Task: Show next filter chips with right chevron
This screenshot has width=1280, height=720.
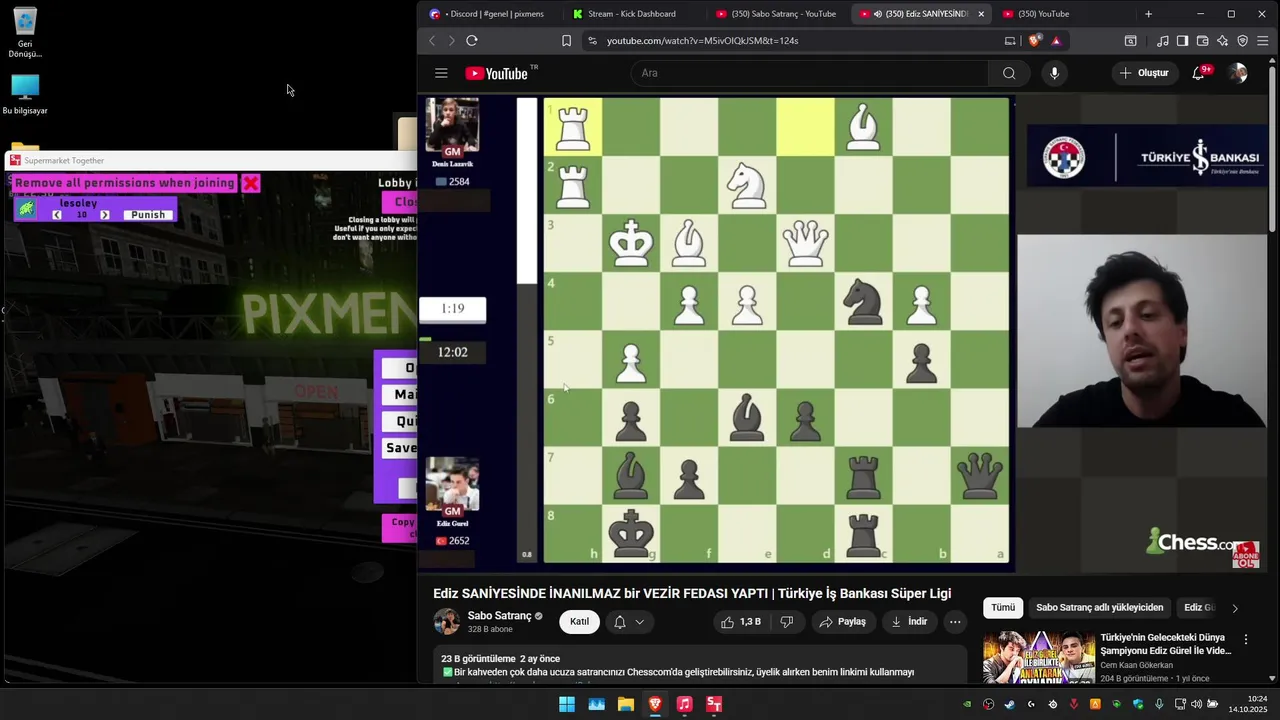Action: (1234, 608)
